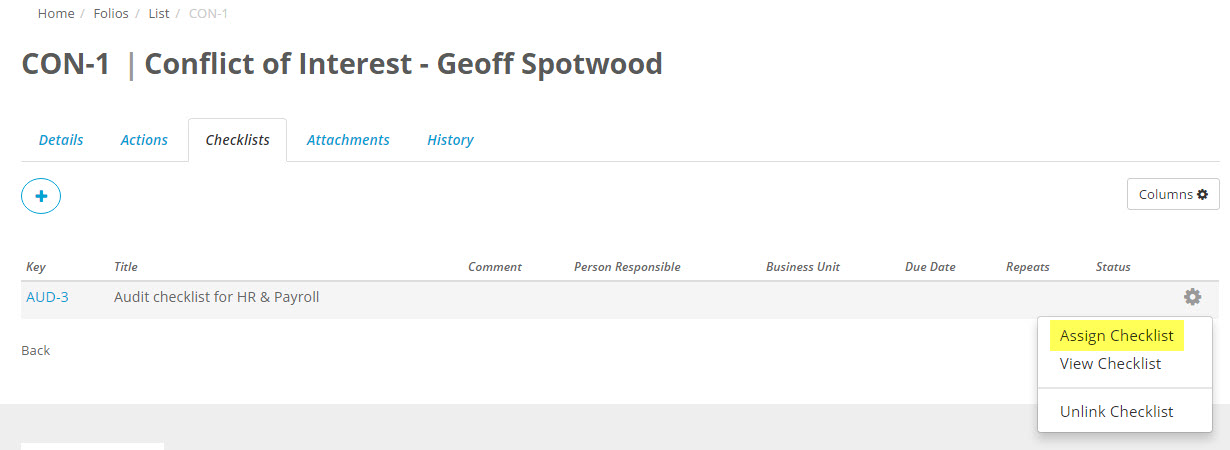Open the Attachments tab
The width and height of the screenshot is (1230, 450).
coord(348,140)
